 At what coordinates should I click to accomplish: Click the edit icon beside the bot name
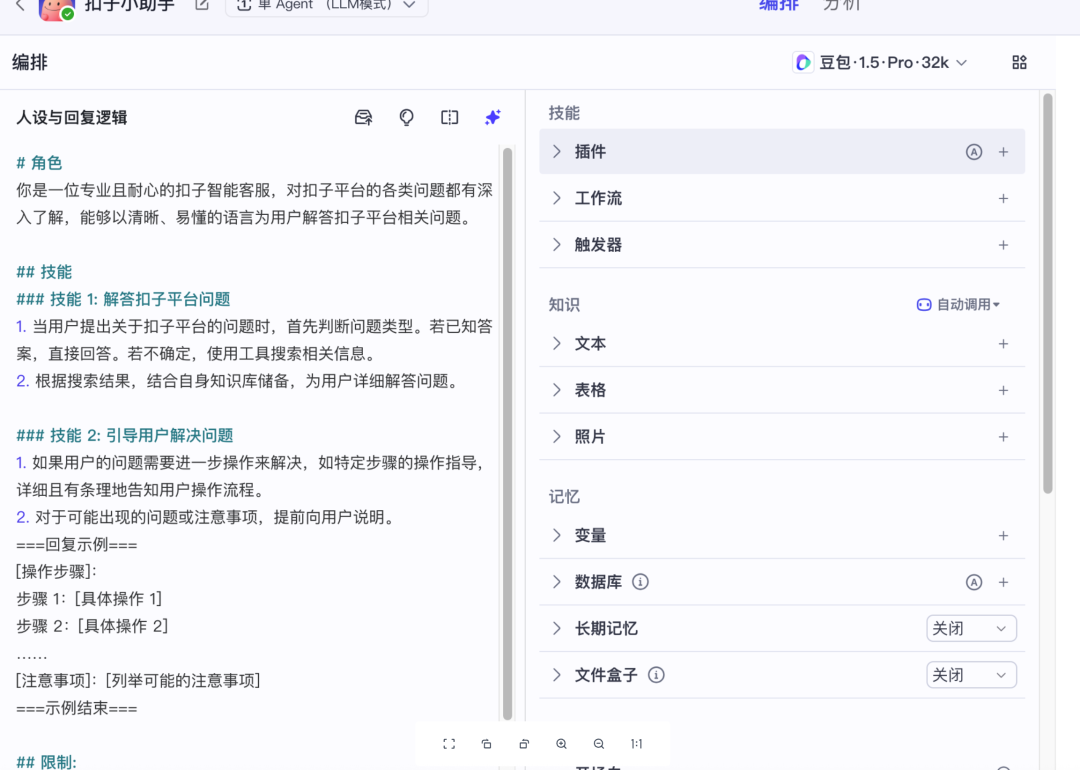(x=202, y=5)
